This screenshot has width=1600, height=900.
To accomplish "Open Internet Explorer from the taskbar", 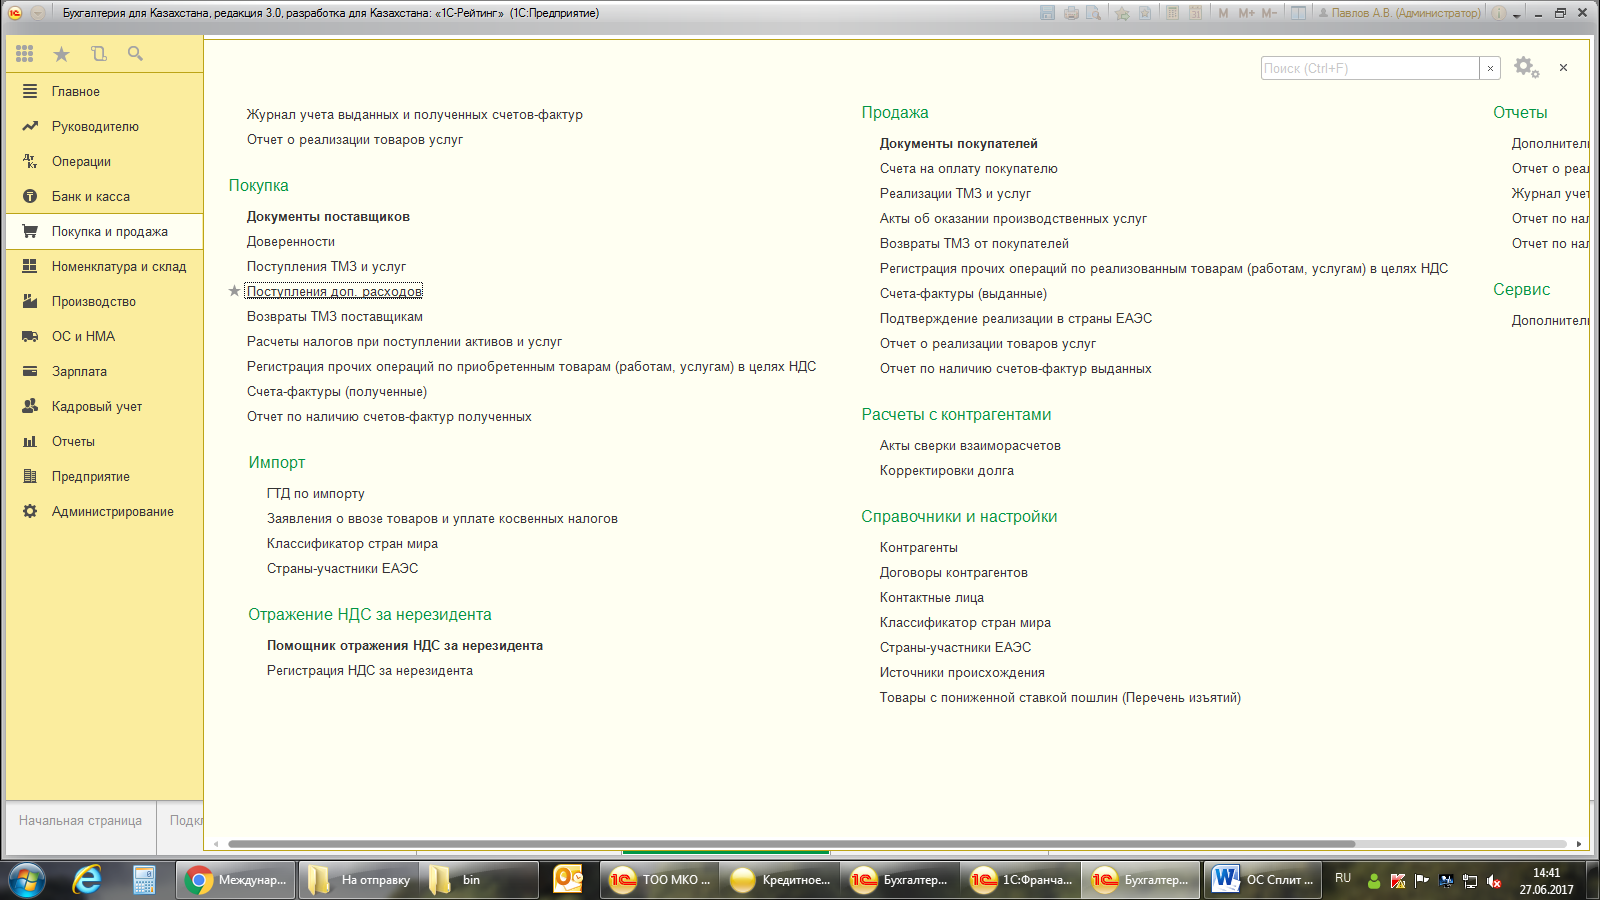I will 88,880.
